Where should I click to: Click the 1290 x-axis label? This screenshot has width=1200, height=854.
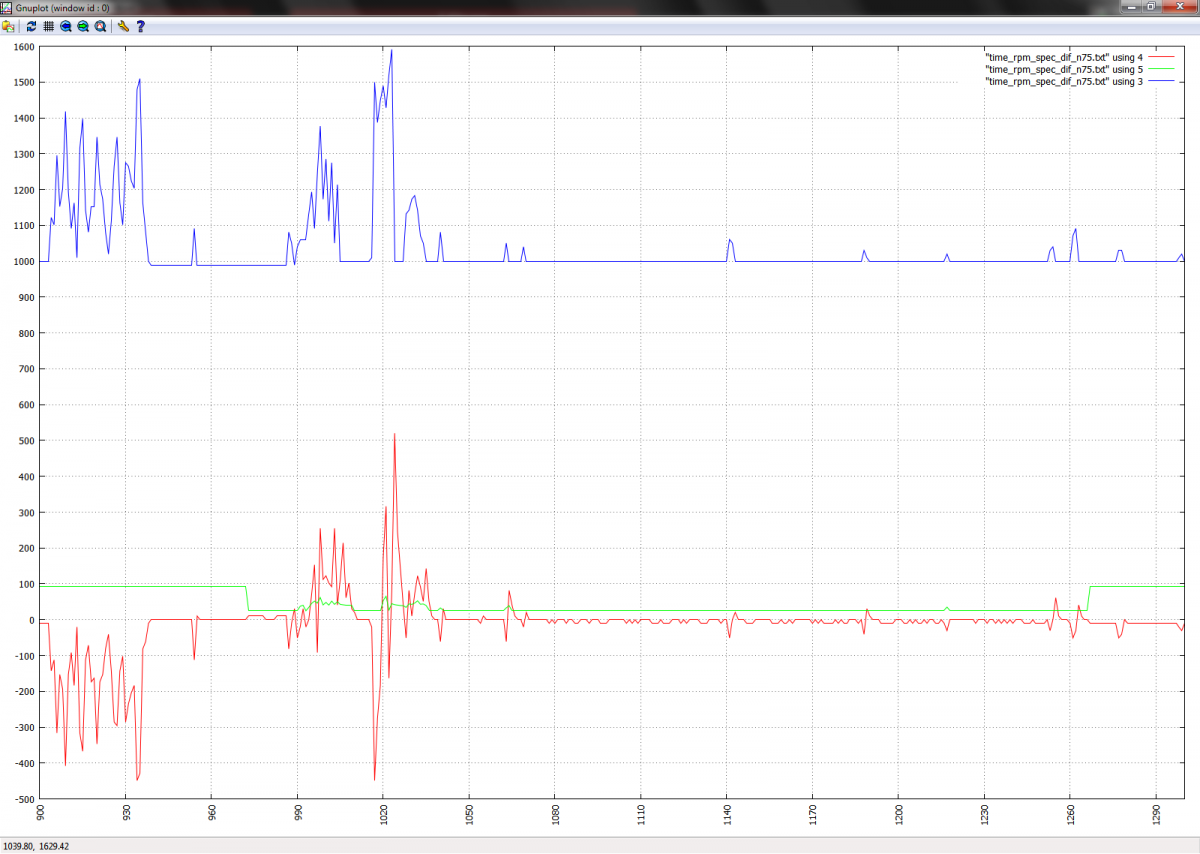(1157, 816)
